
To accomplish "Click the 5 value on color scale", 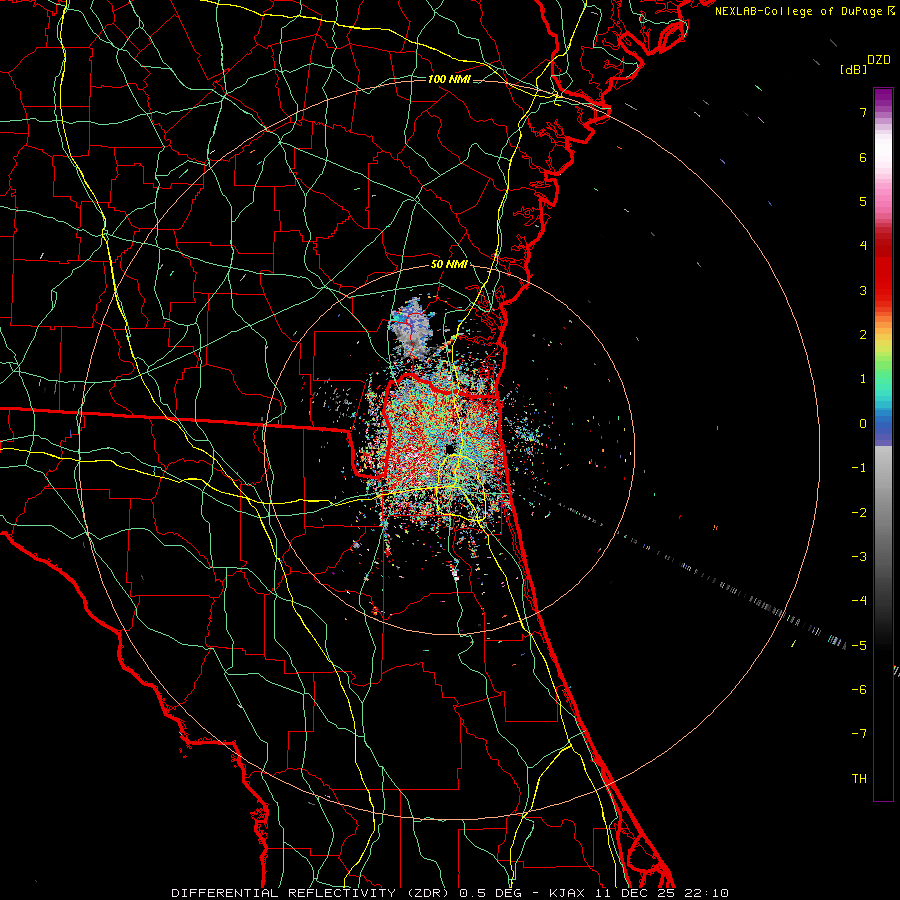I will click(863, 201).
